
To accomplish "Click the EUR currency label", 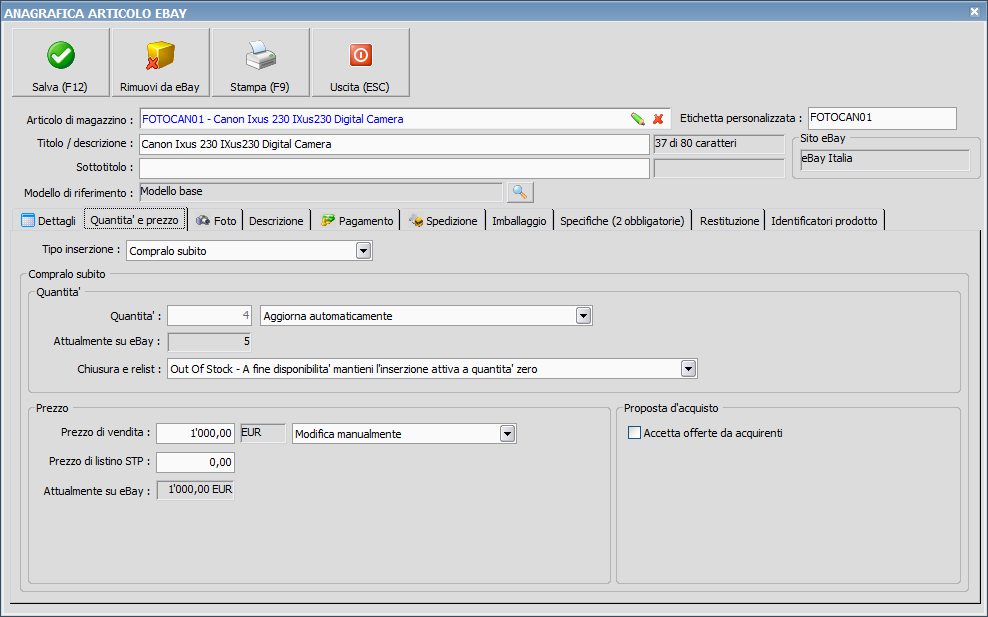I will coord(263,433).
